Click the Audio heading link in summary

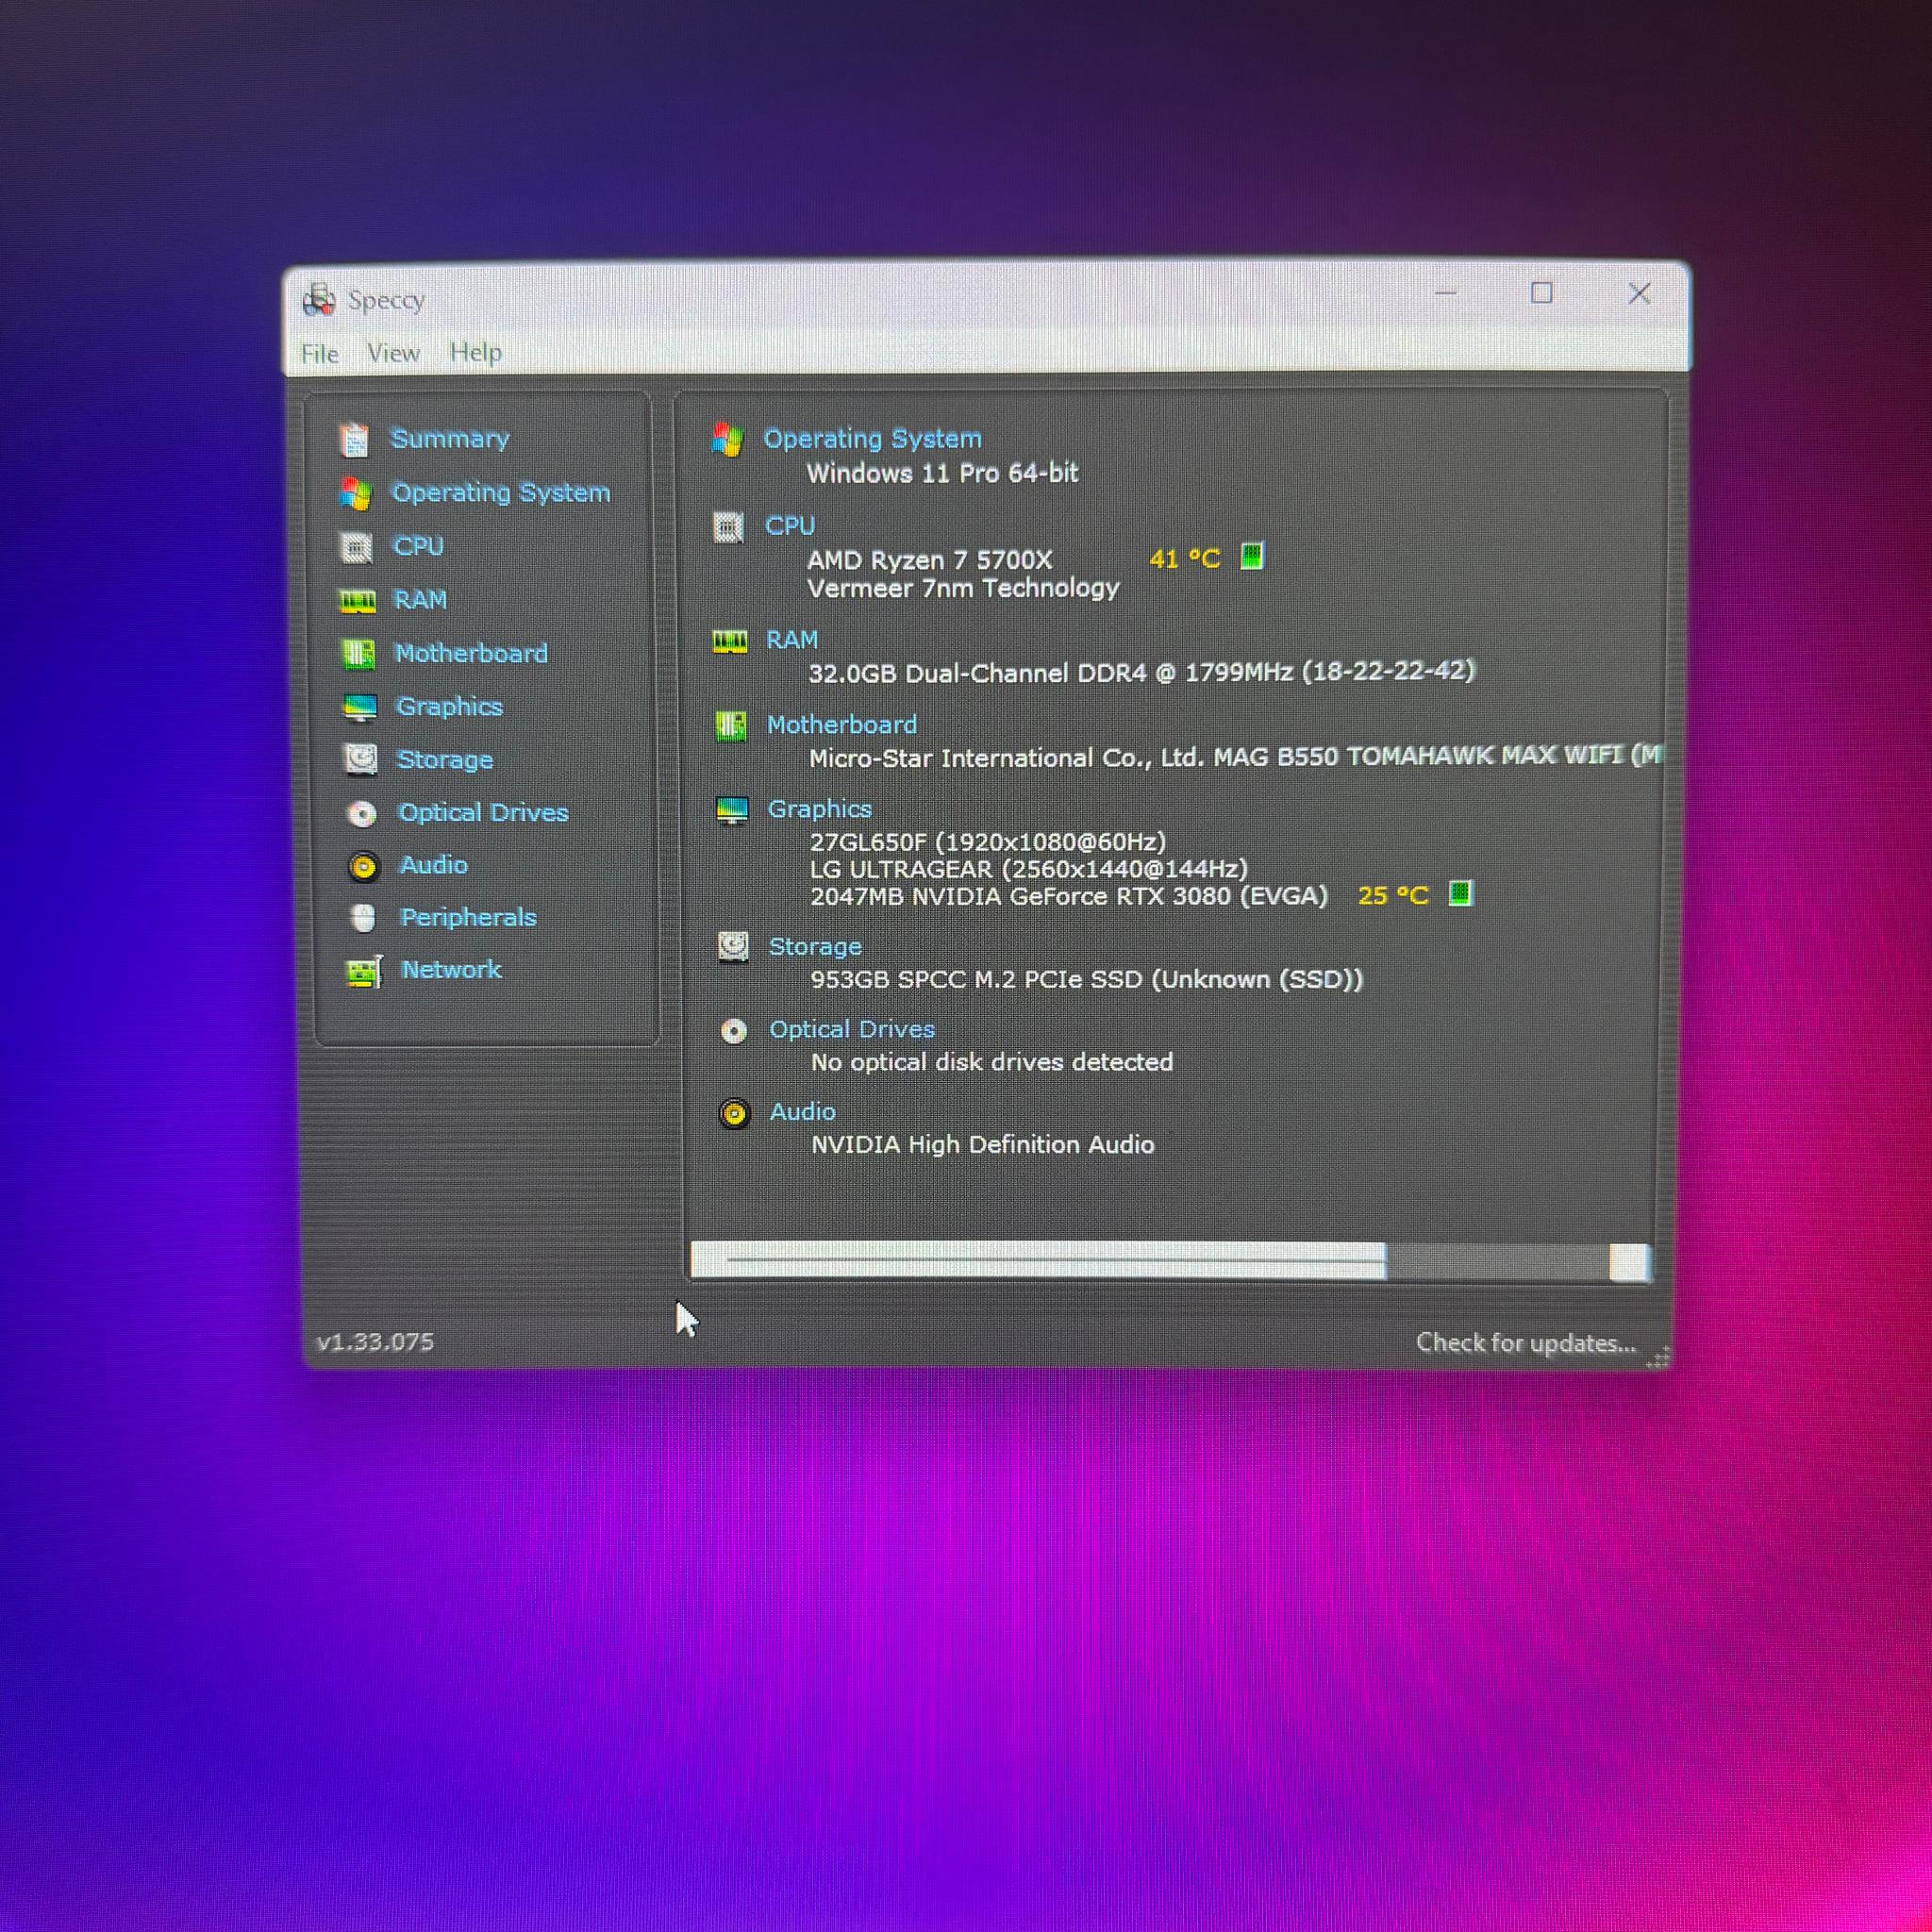pyautogui.click(x=803, y=1111)
